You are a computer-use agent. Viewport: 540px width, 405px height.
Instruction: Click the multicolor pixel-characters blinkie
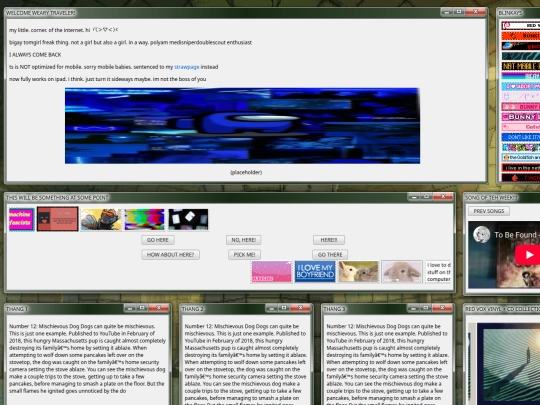point(521,147)
